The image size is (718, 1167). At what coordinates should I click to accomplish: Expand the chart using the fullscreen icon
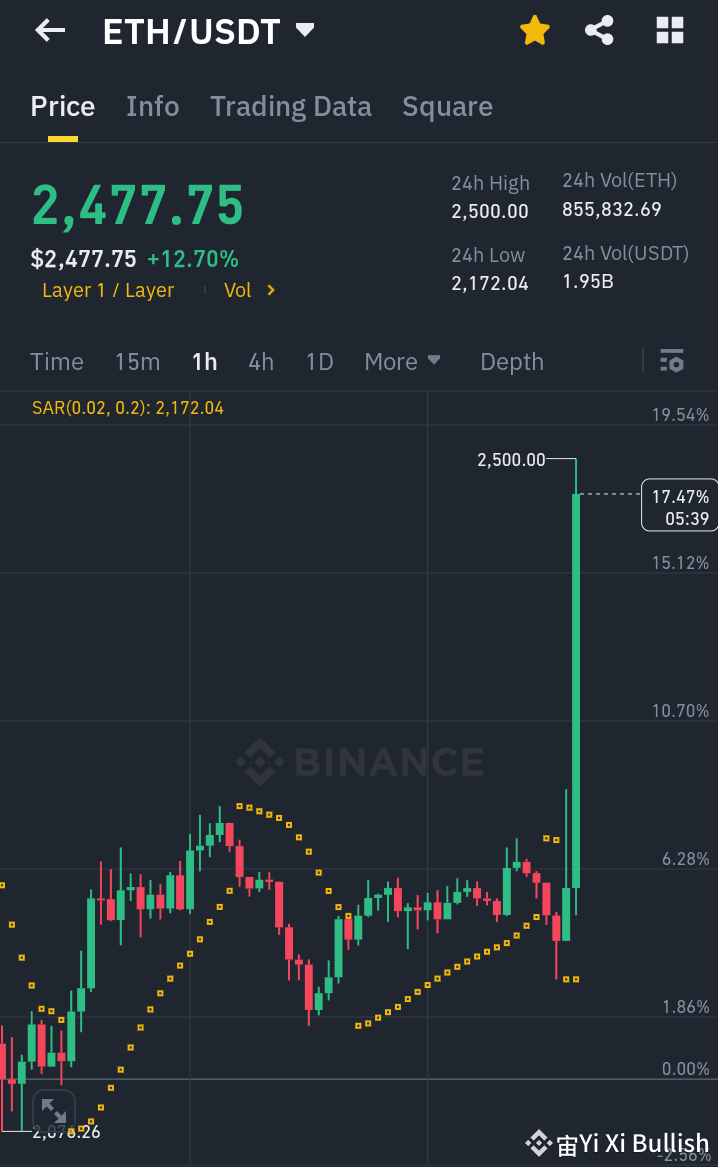53,1110
